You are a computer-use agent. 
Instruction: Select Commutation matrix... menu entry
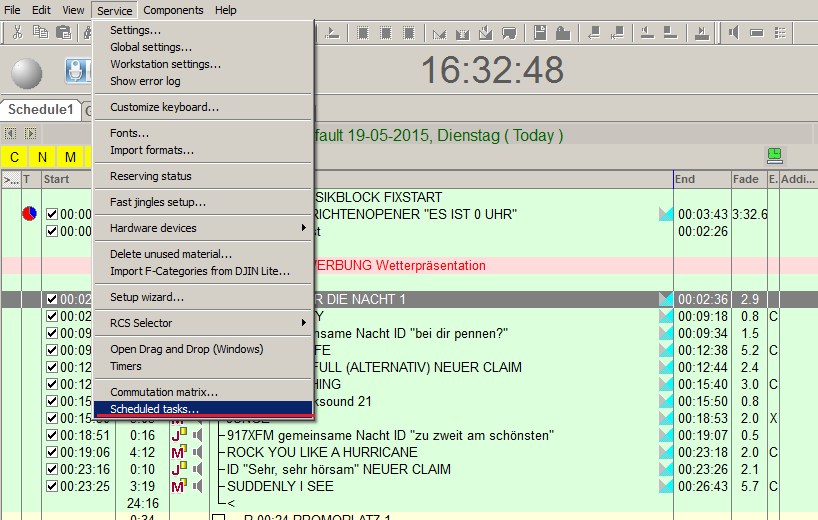(x=203, y=392)
